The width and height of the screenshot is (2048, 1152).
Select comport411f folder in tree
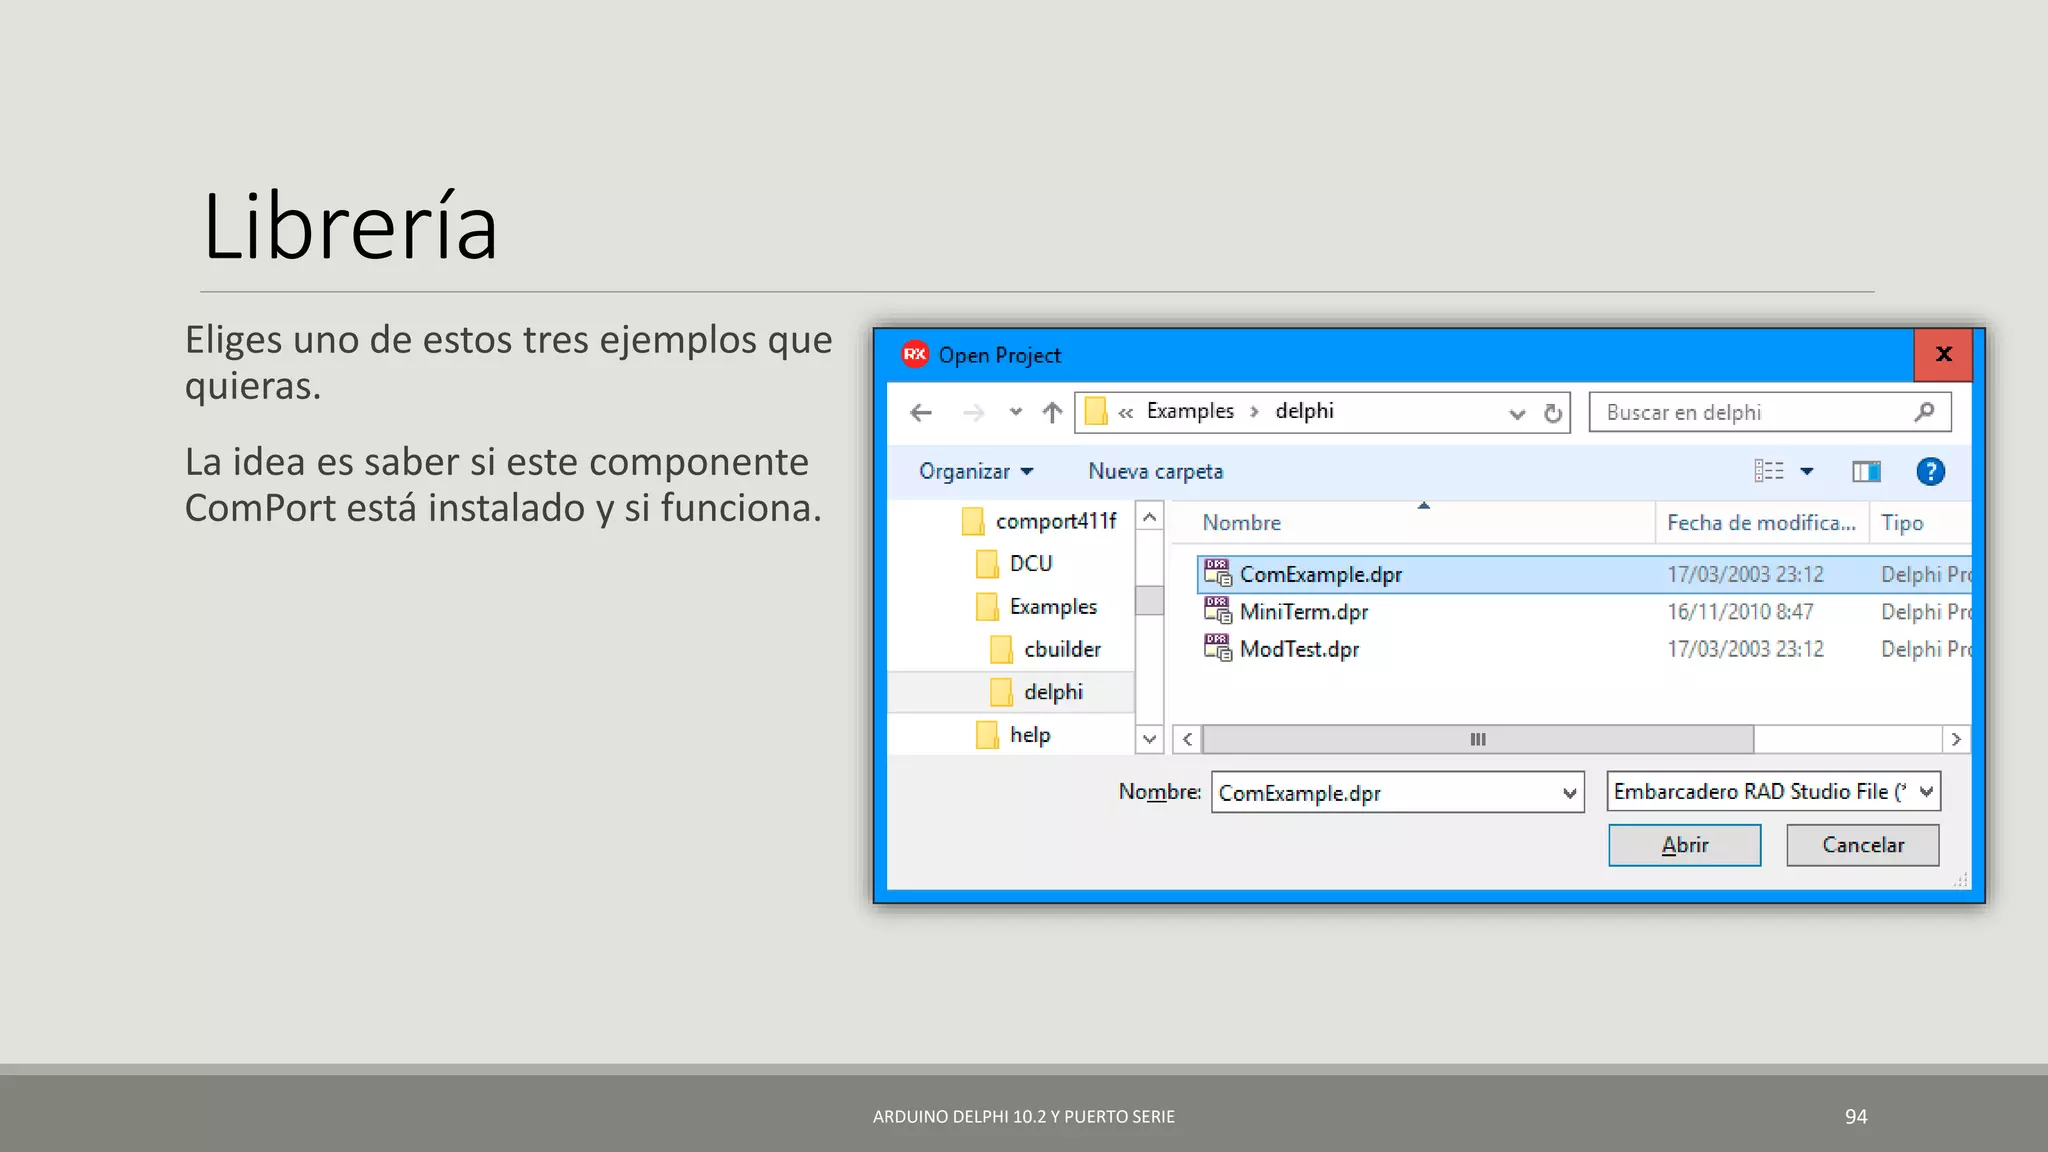(x=1038, y=521)
